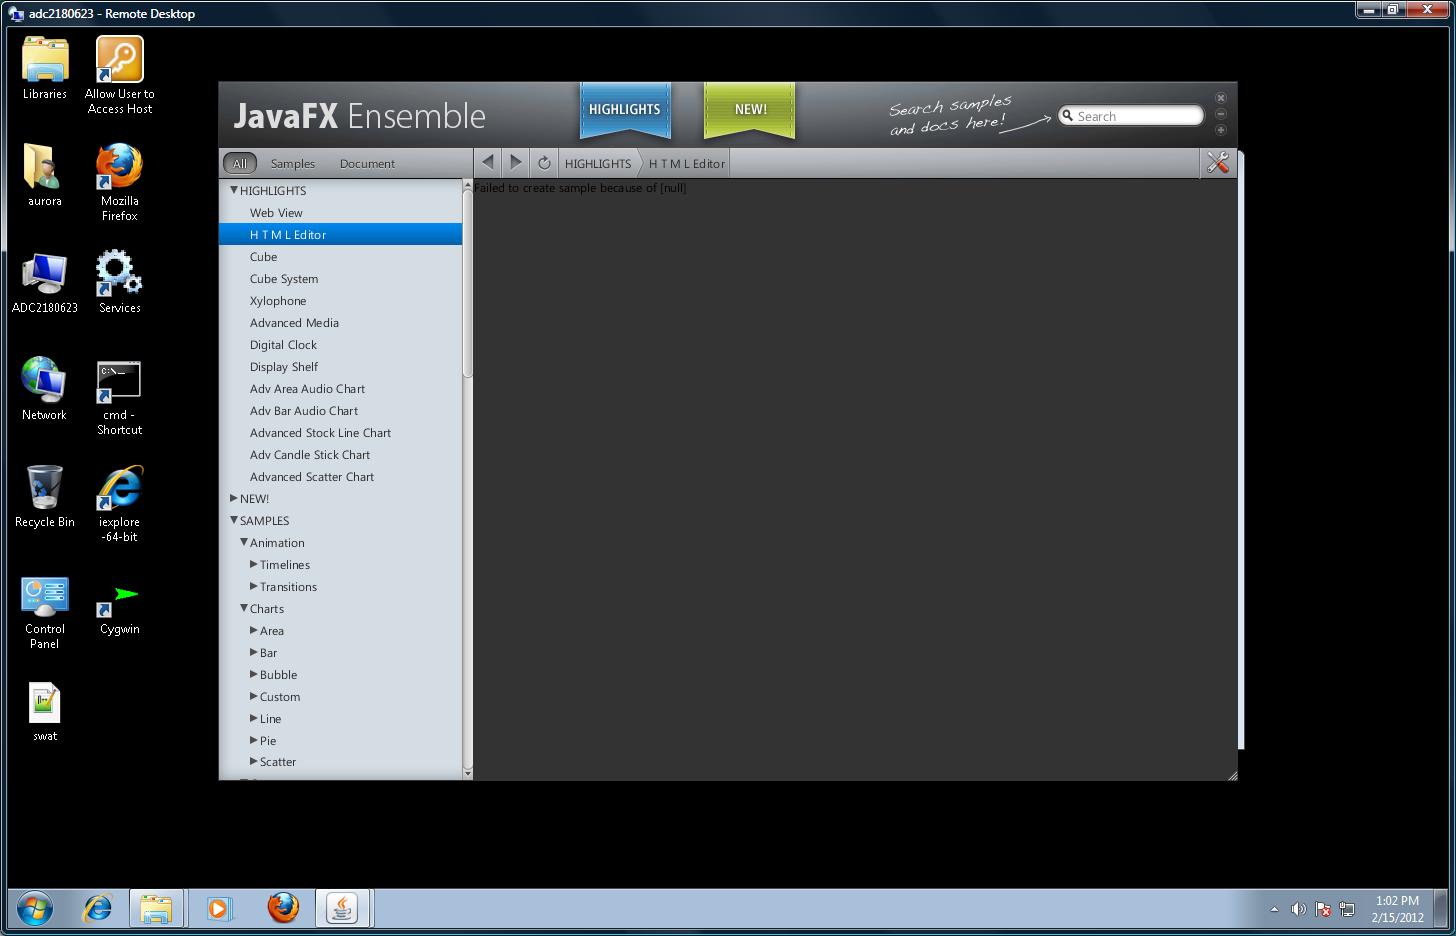Viewport: 1456px width, 936px height.
Task: Click the search magnifier icon
Action: pos(1068,116)
